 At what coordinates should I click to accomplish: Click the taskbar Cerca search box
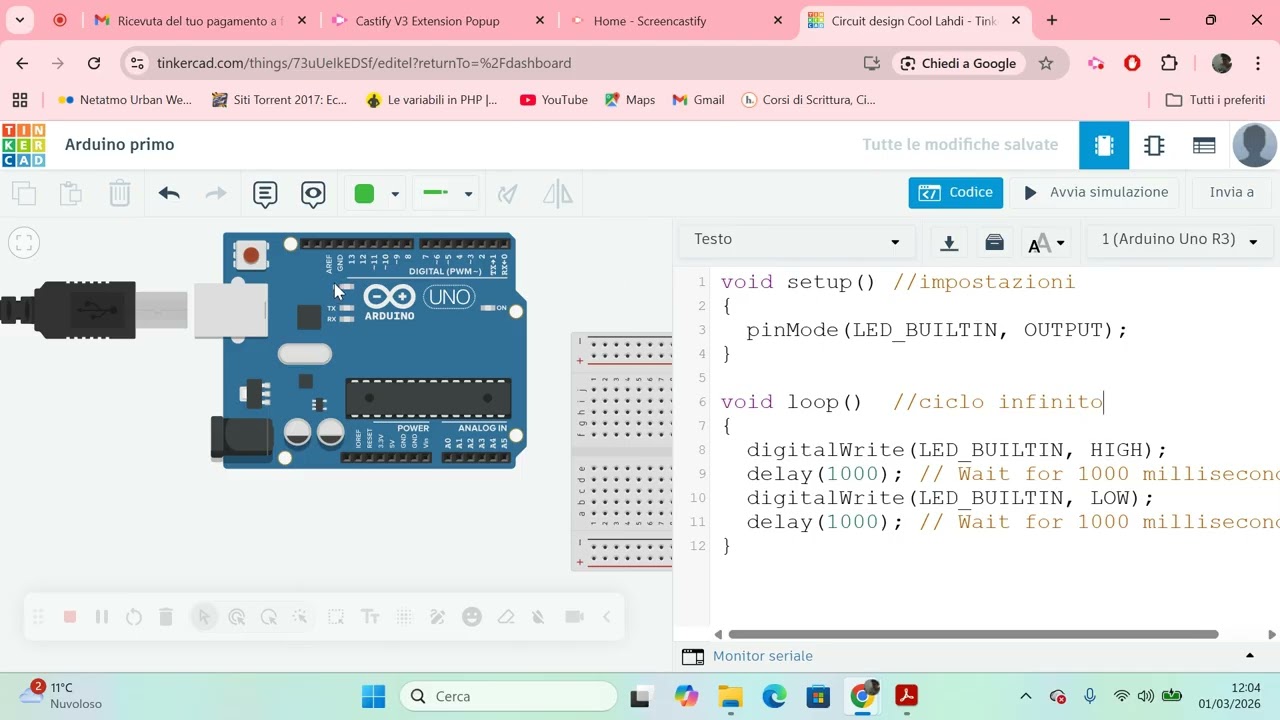[x=509, y=696]
